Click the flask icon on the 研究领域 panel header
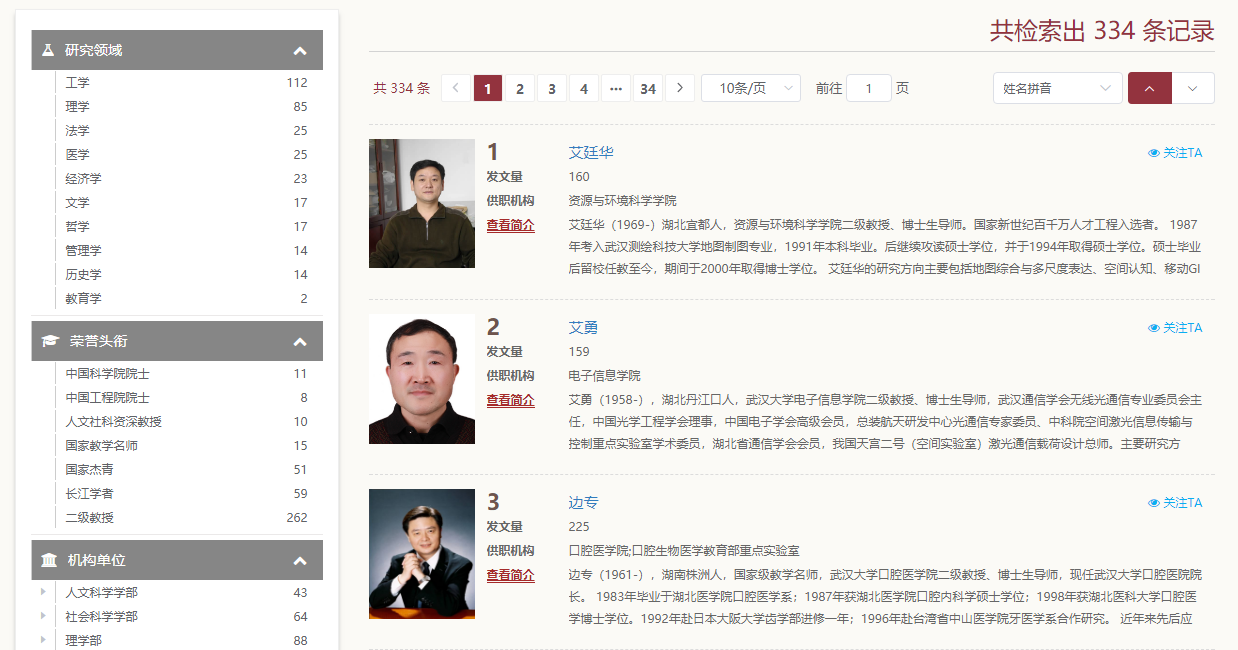This screenshot has width=1238, height=650. [48, 49]
